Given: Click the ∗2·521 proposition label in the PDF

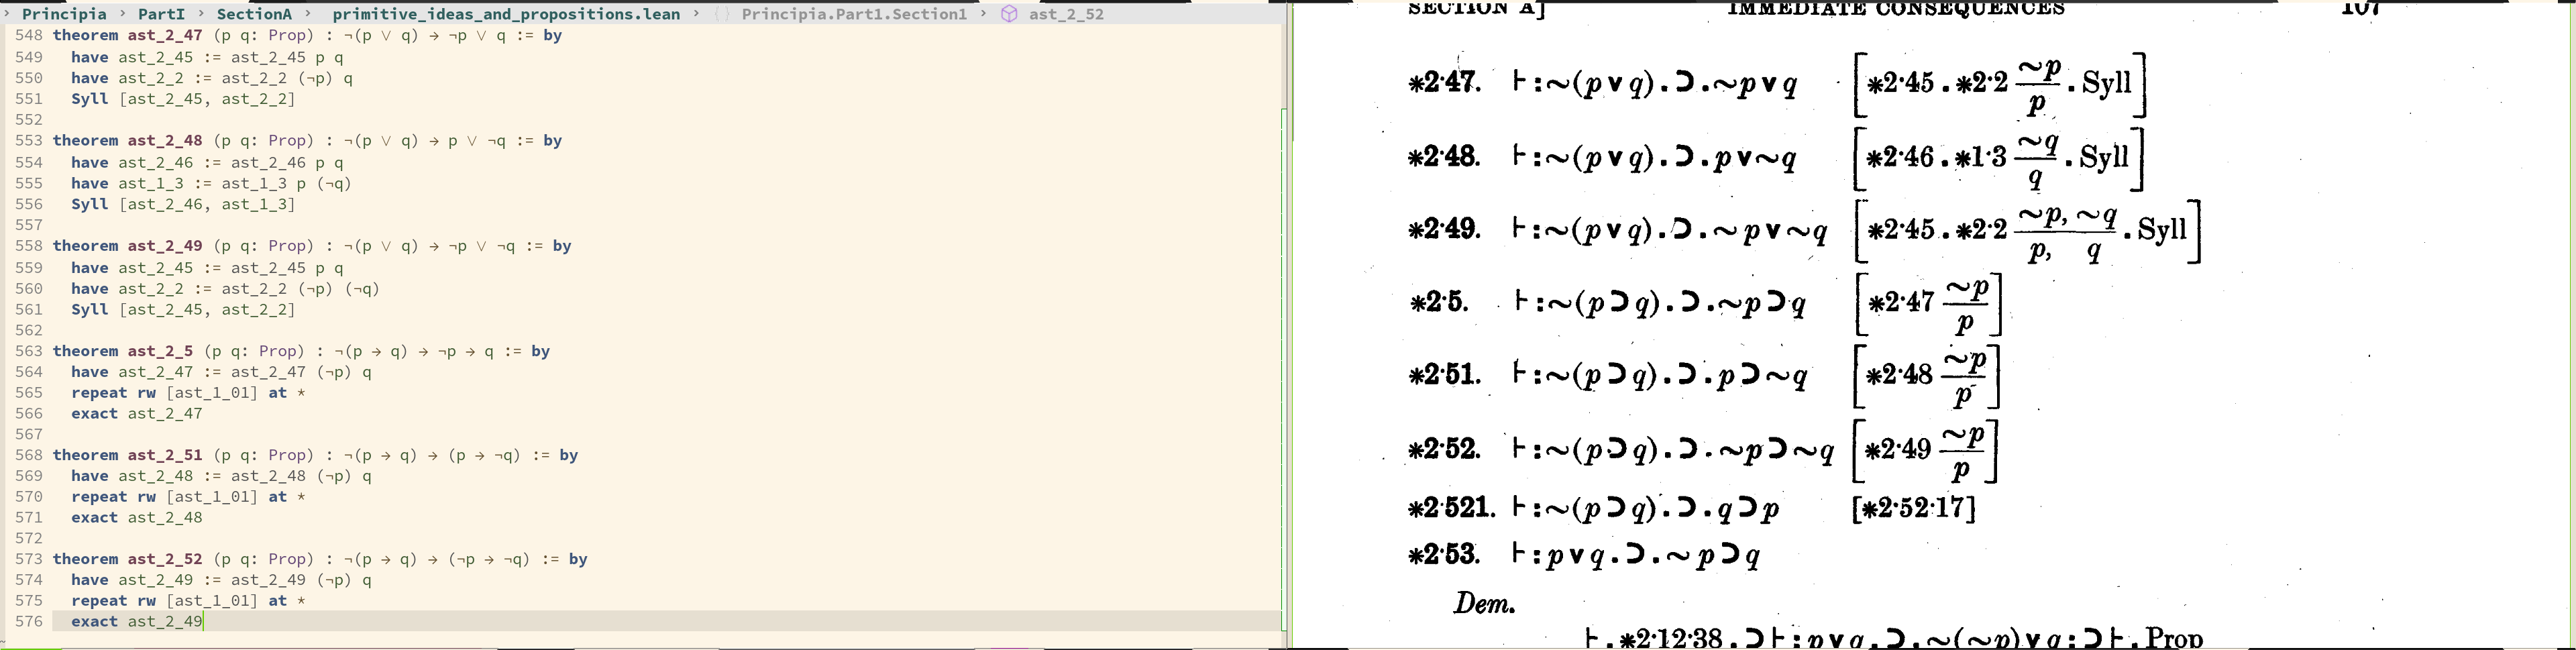Looking at the screenshot, I should [x=1451, y=509].
